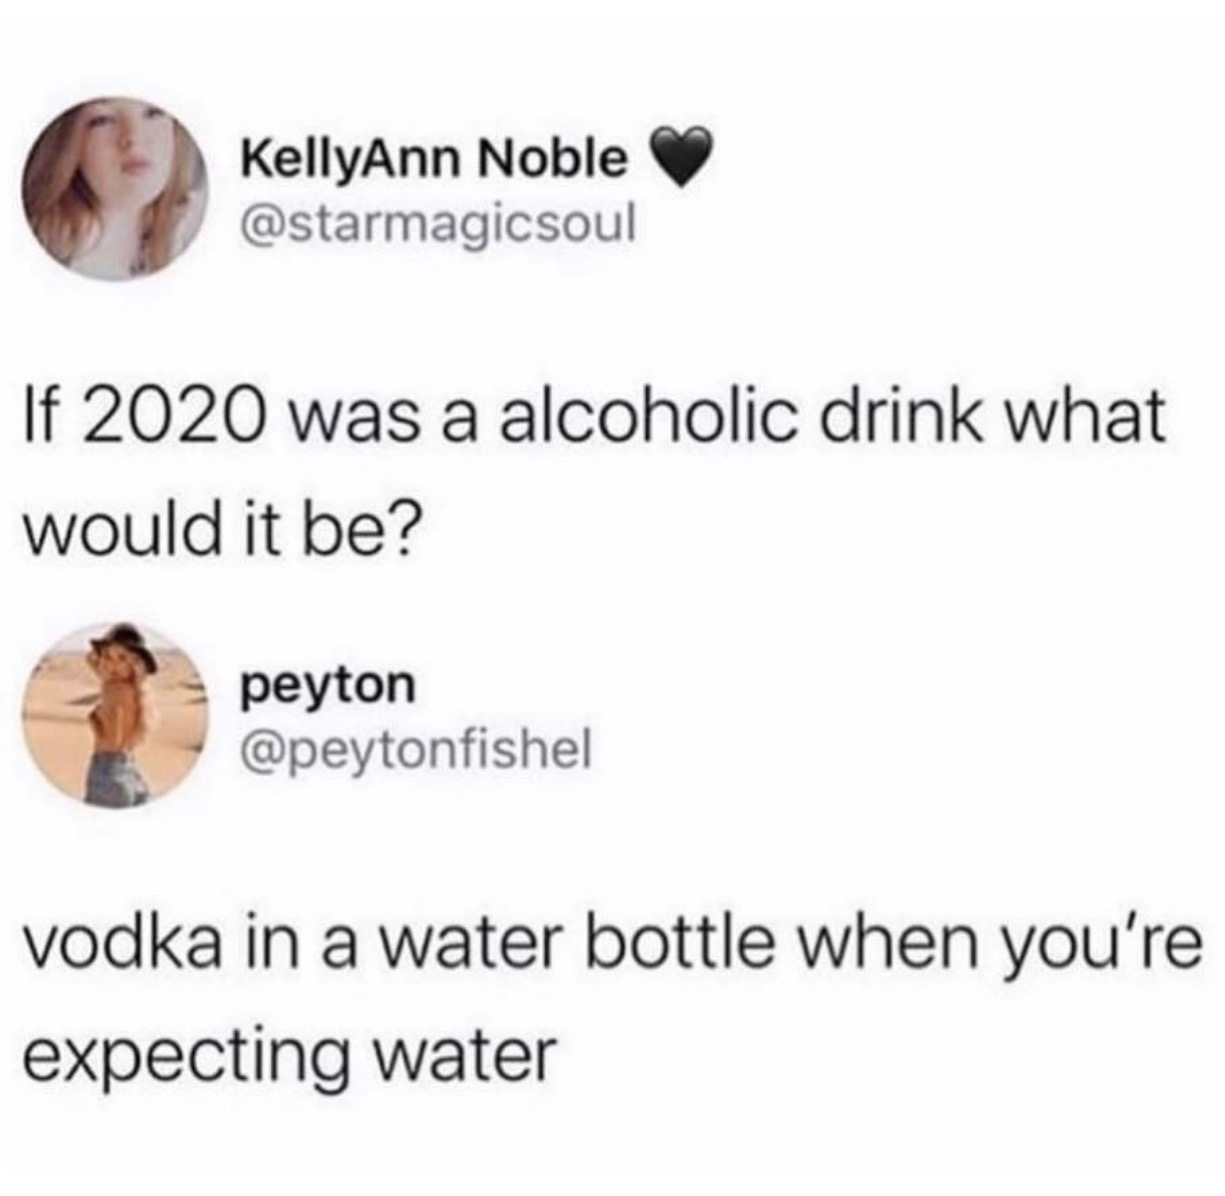Image resolution: width=1225 pixels, height=1196 pixels.
Task: Click the peyton display name
Action: pyautogui.click(x=326, y=686)
